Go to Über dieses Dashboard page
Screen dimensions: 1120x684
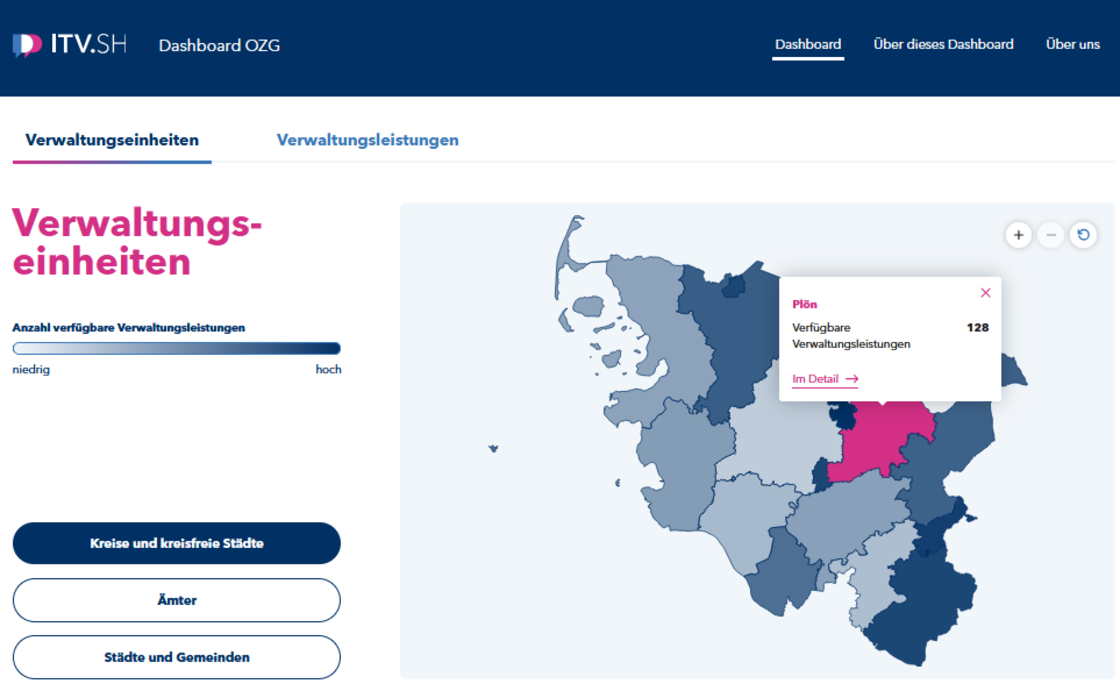[x=943, y=44]
